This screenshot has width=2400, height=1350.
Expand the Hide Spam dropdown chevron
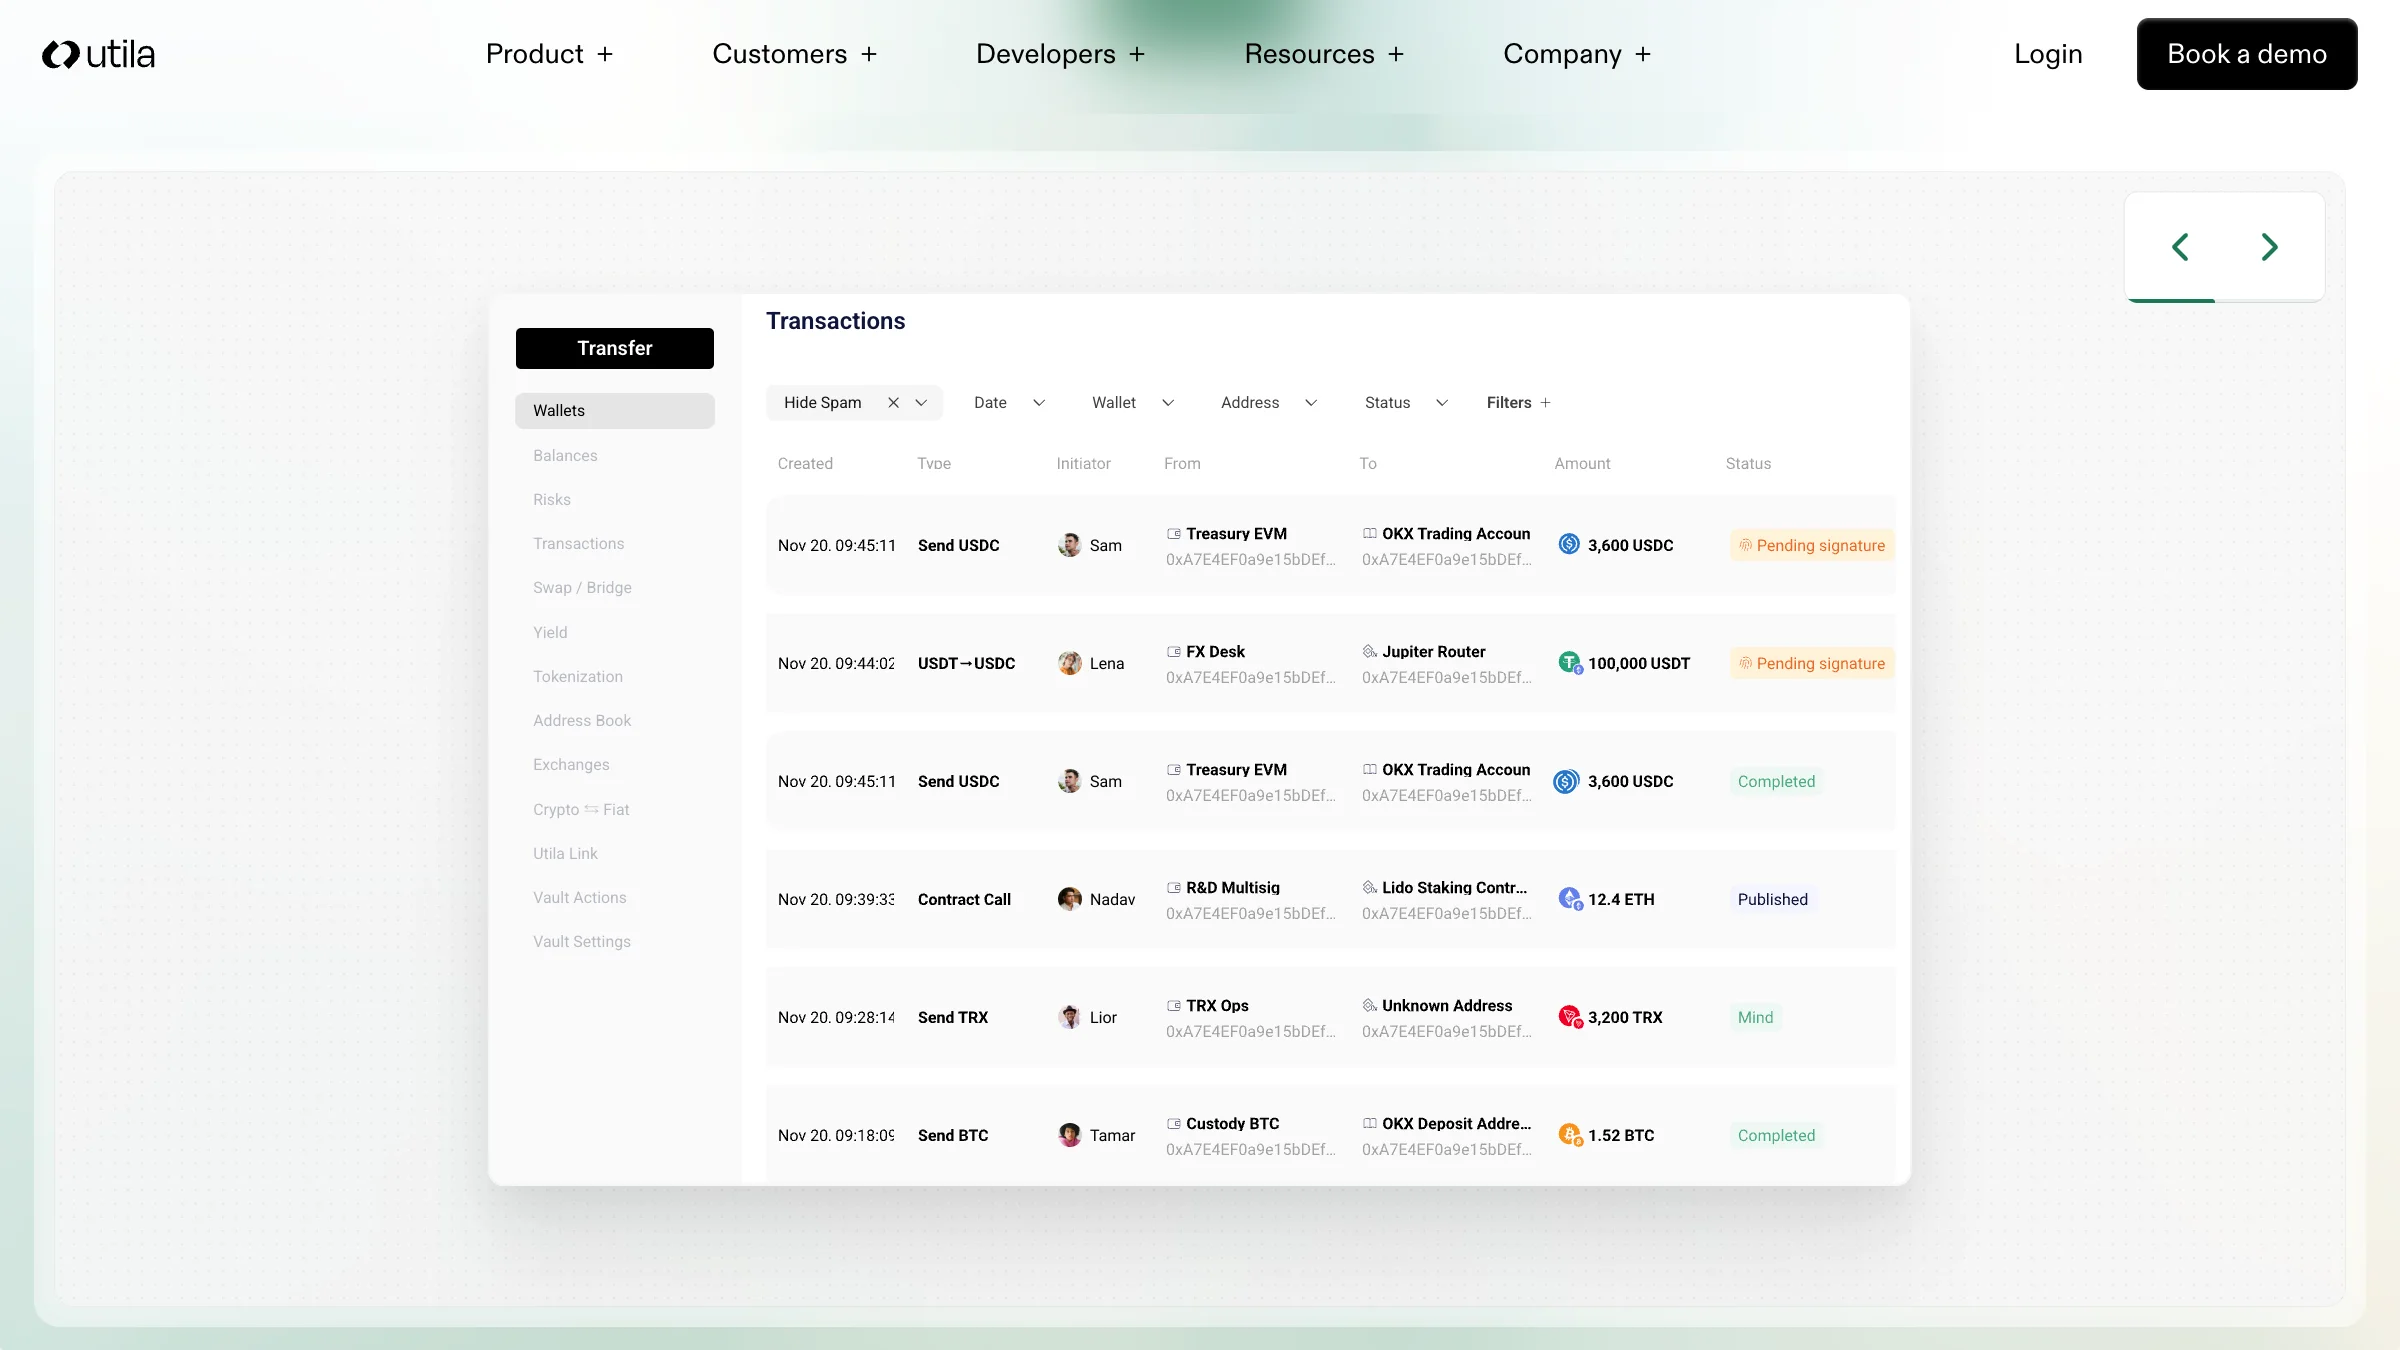pyautogui.click(x=921, y=403)
